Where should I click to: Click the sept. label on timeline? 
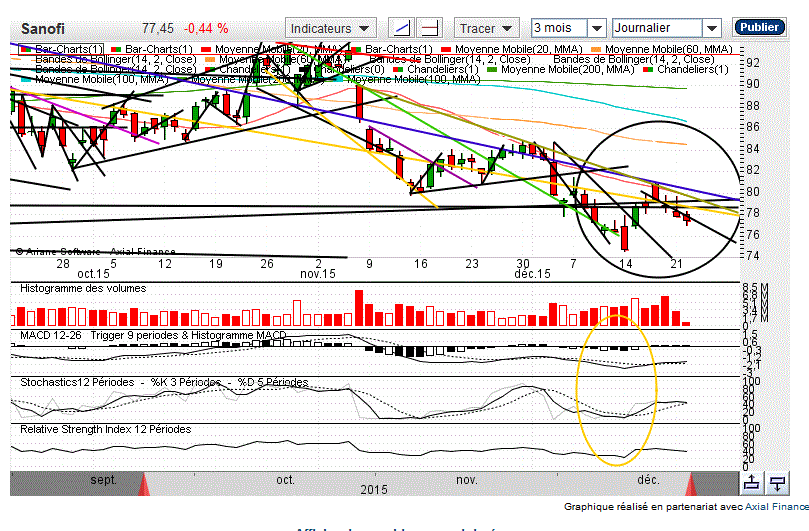(x=103, y=479)
